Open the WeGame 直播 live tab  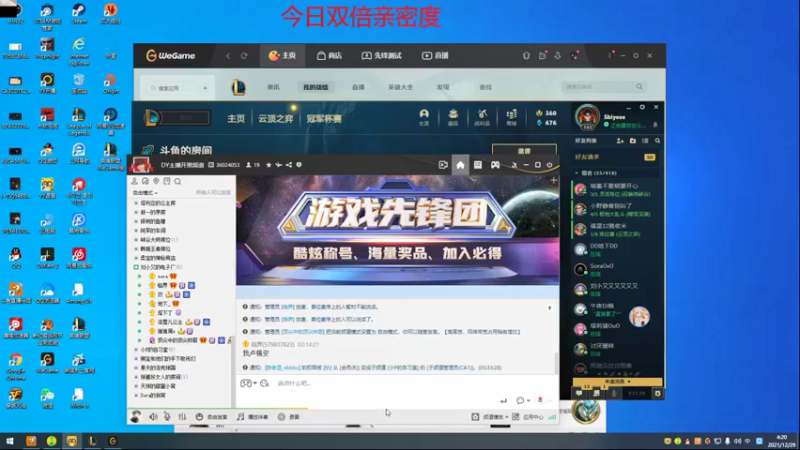pos(435,56)
